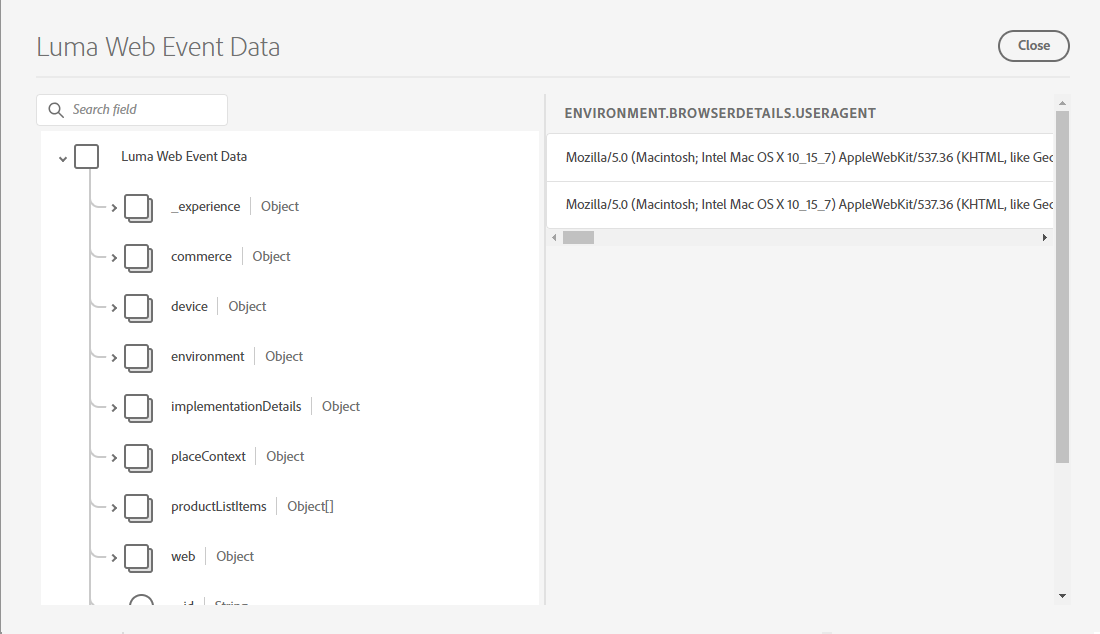Click the productListItems field name

tap(219, 506)
